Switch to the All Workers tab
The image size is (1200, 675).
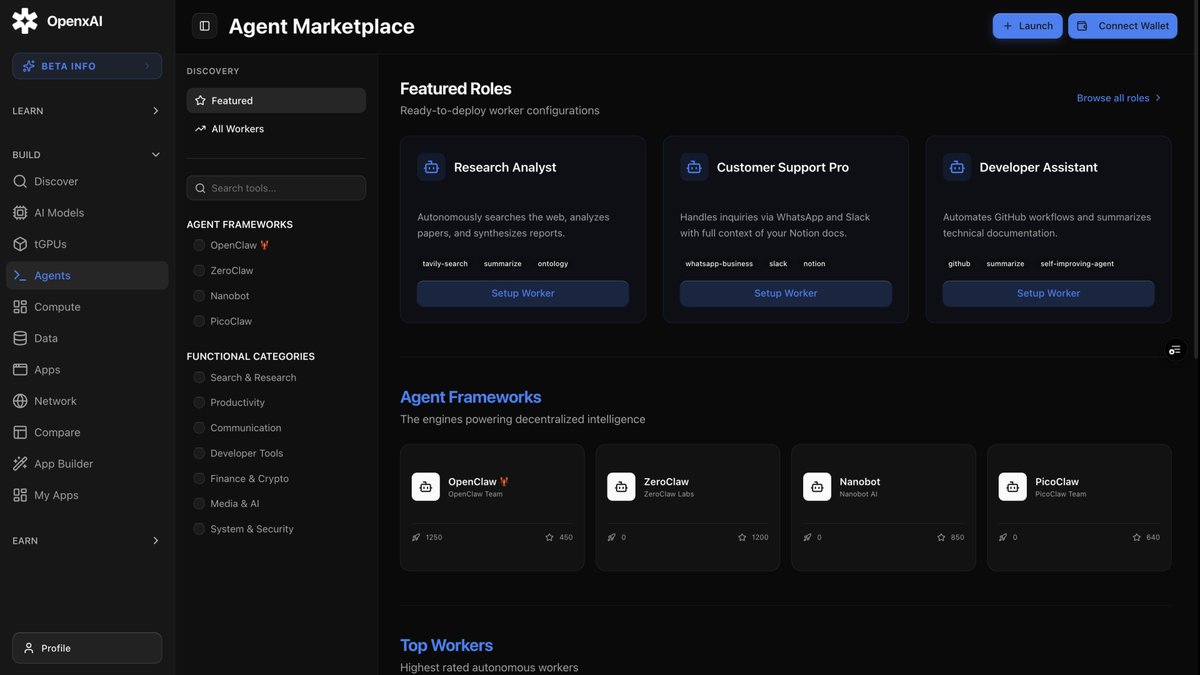click(x=276, y=129)
